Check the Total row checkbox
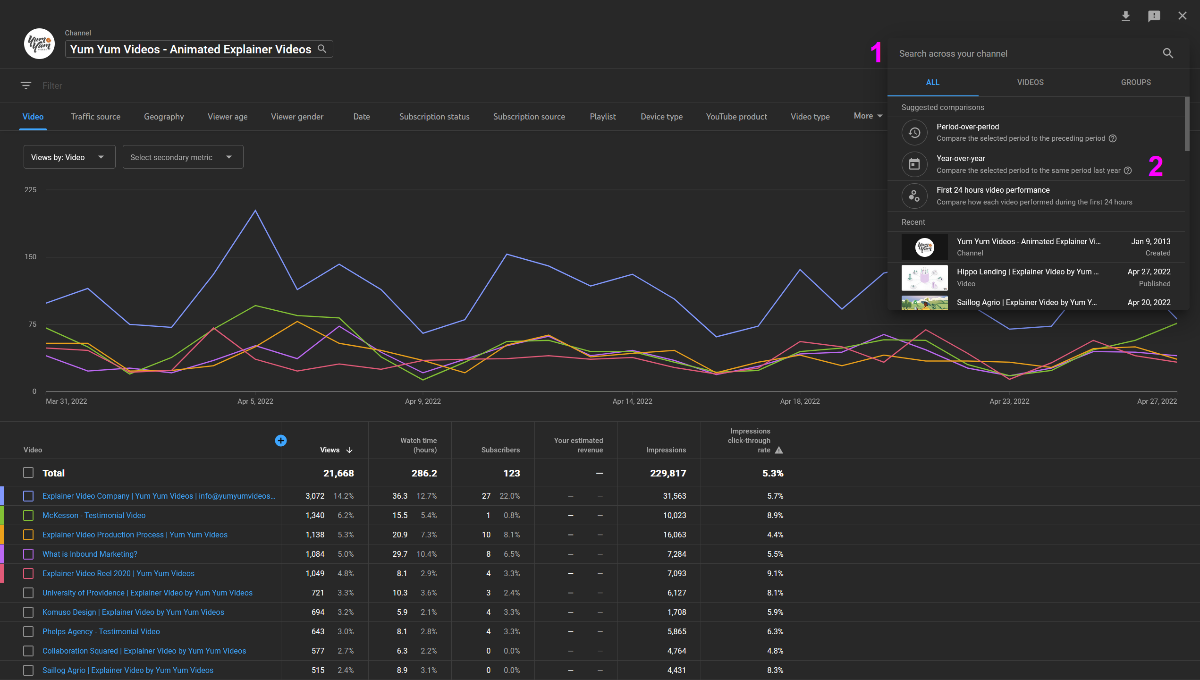Viewport: 1200px width, 680px height. [x=27, y=473]
